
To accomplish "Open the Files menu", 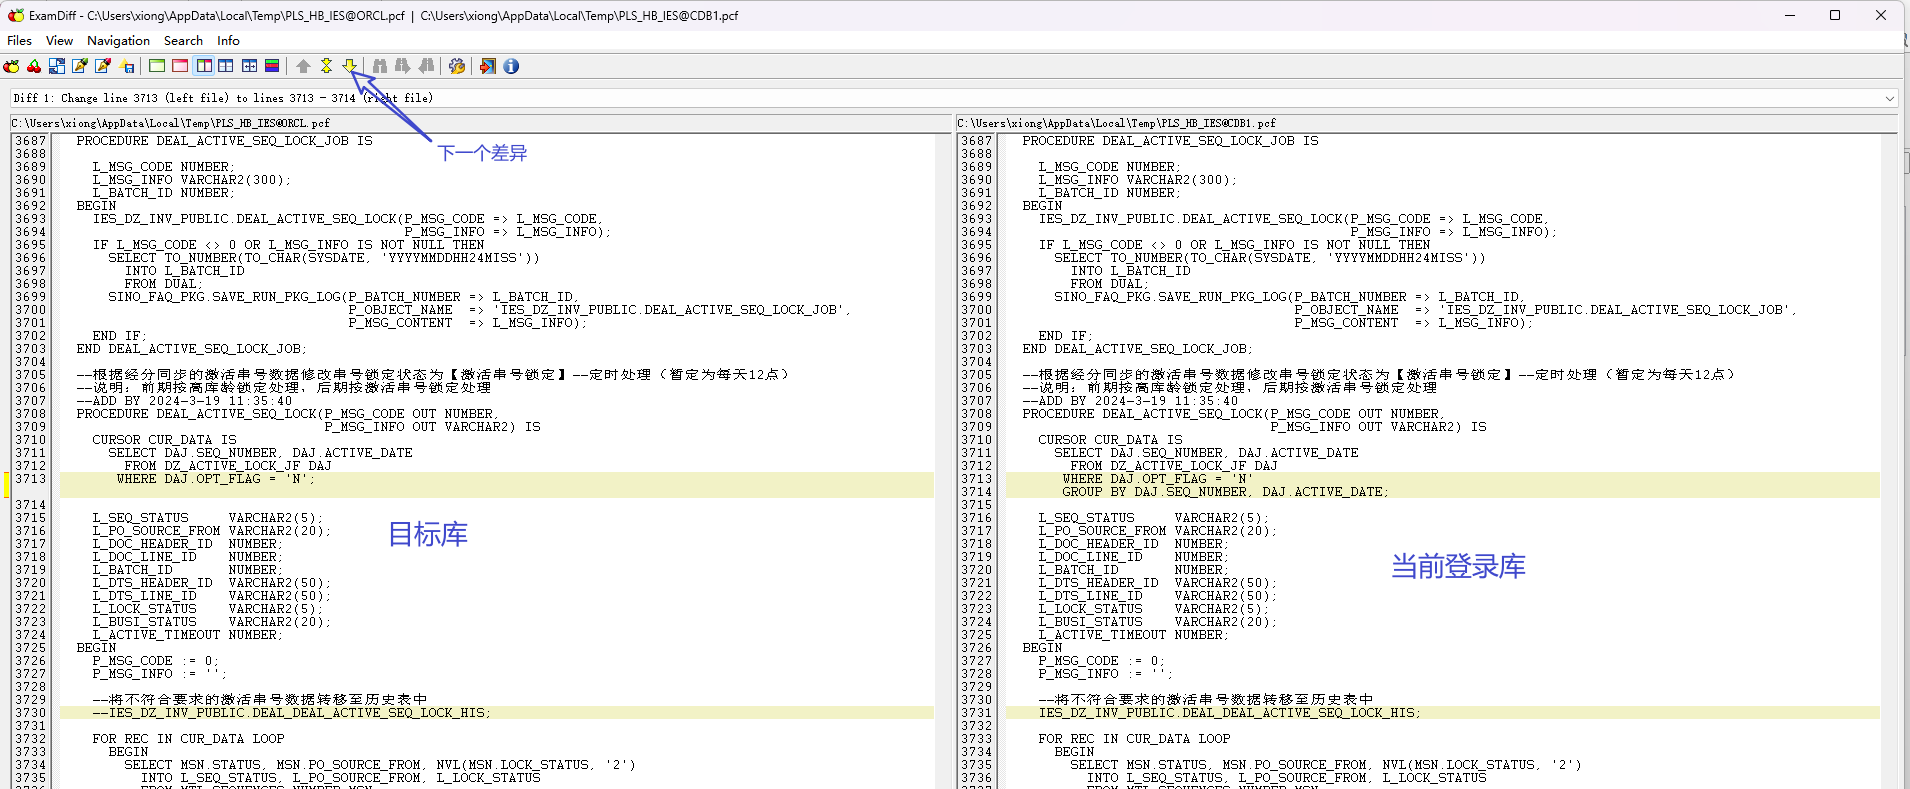I will coord(19,41).
